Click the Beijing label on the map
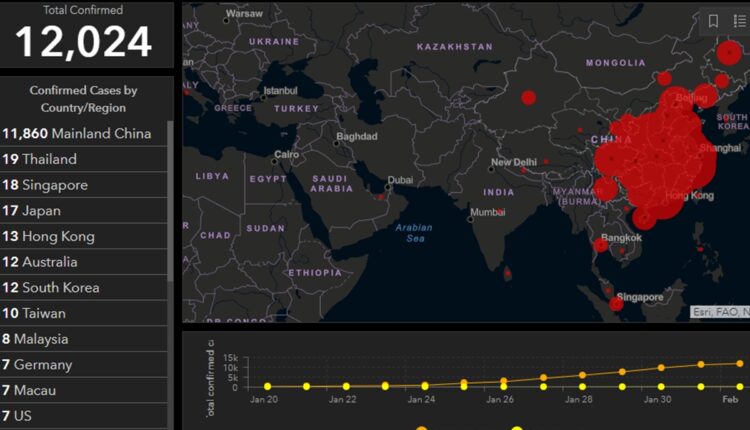The width and height of the screenshot is (750, 430). [691, 98]
